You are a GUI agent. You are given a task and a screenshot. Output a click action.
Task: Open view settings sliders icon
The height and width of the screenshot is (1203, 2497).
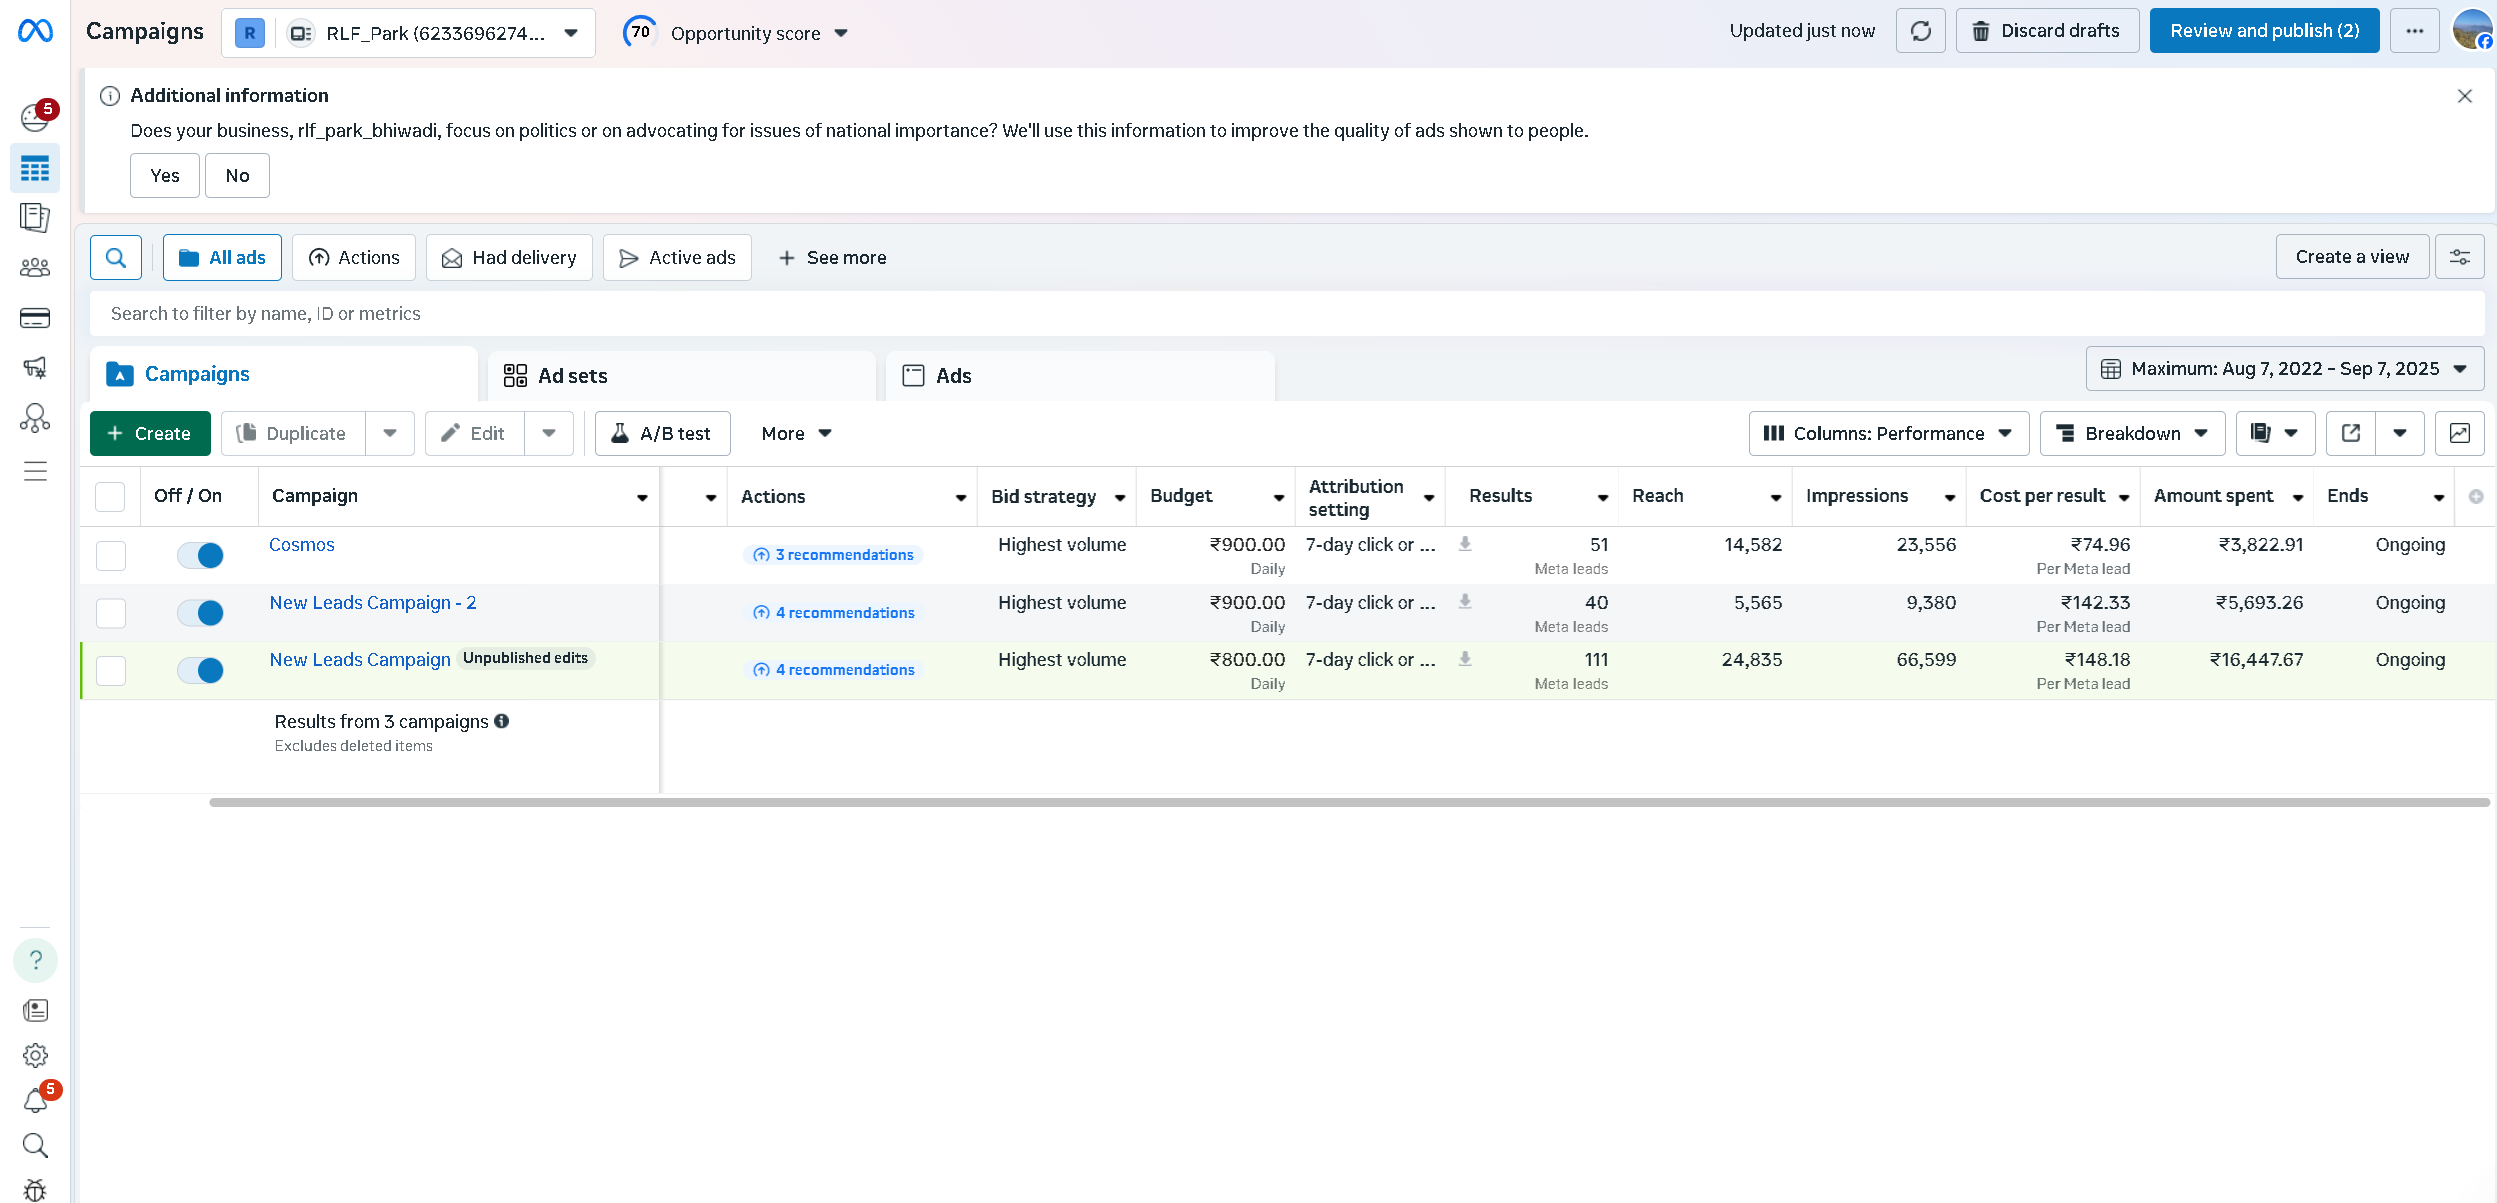point(2459,257)
